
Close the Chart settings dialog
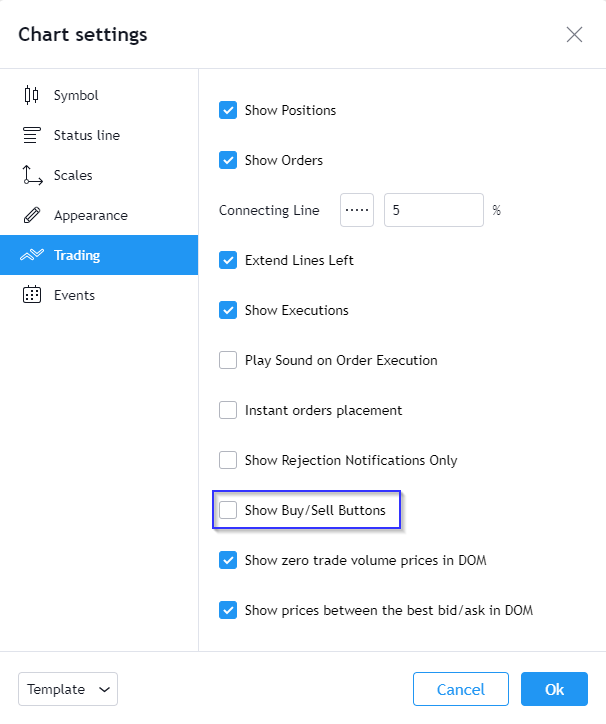[574, 34]
